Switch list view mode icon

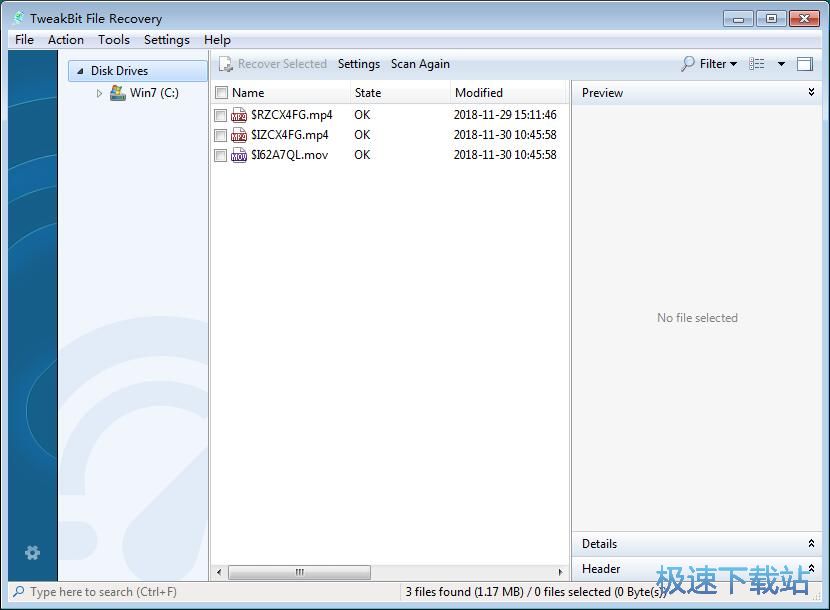[757, 64]
